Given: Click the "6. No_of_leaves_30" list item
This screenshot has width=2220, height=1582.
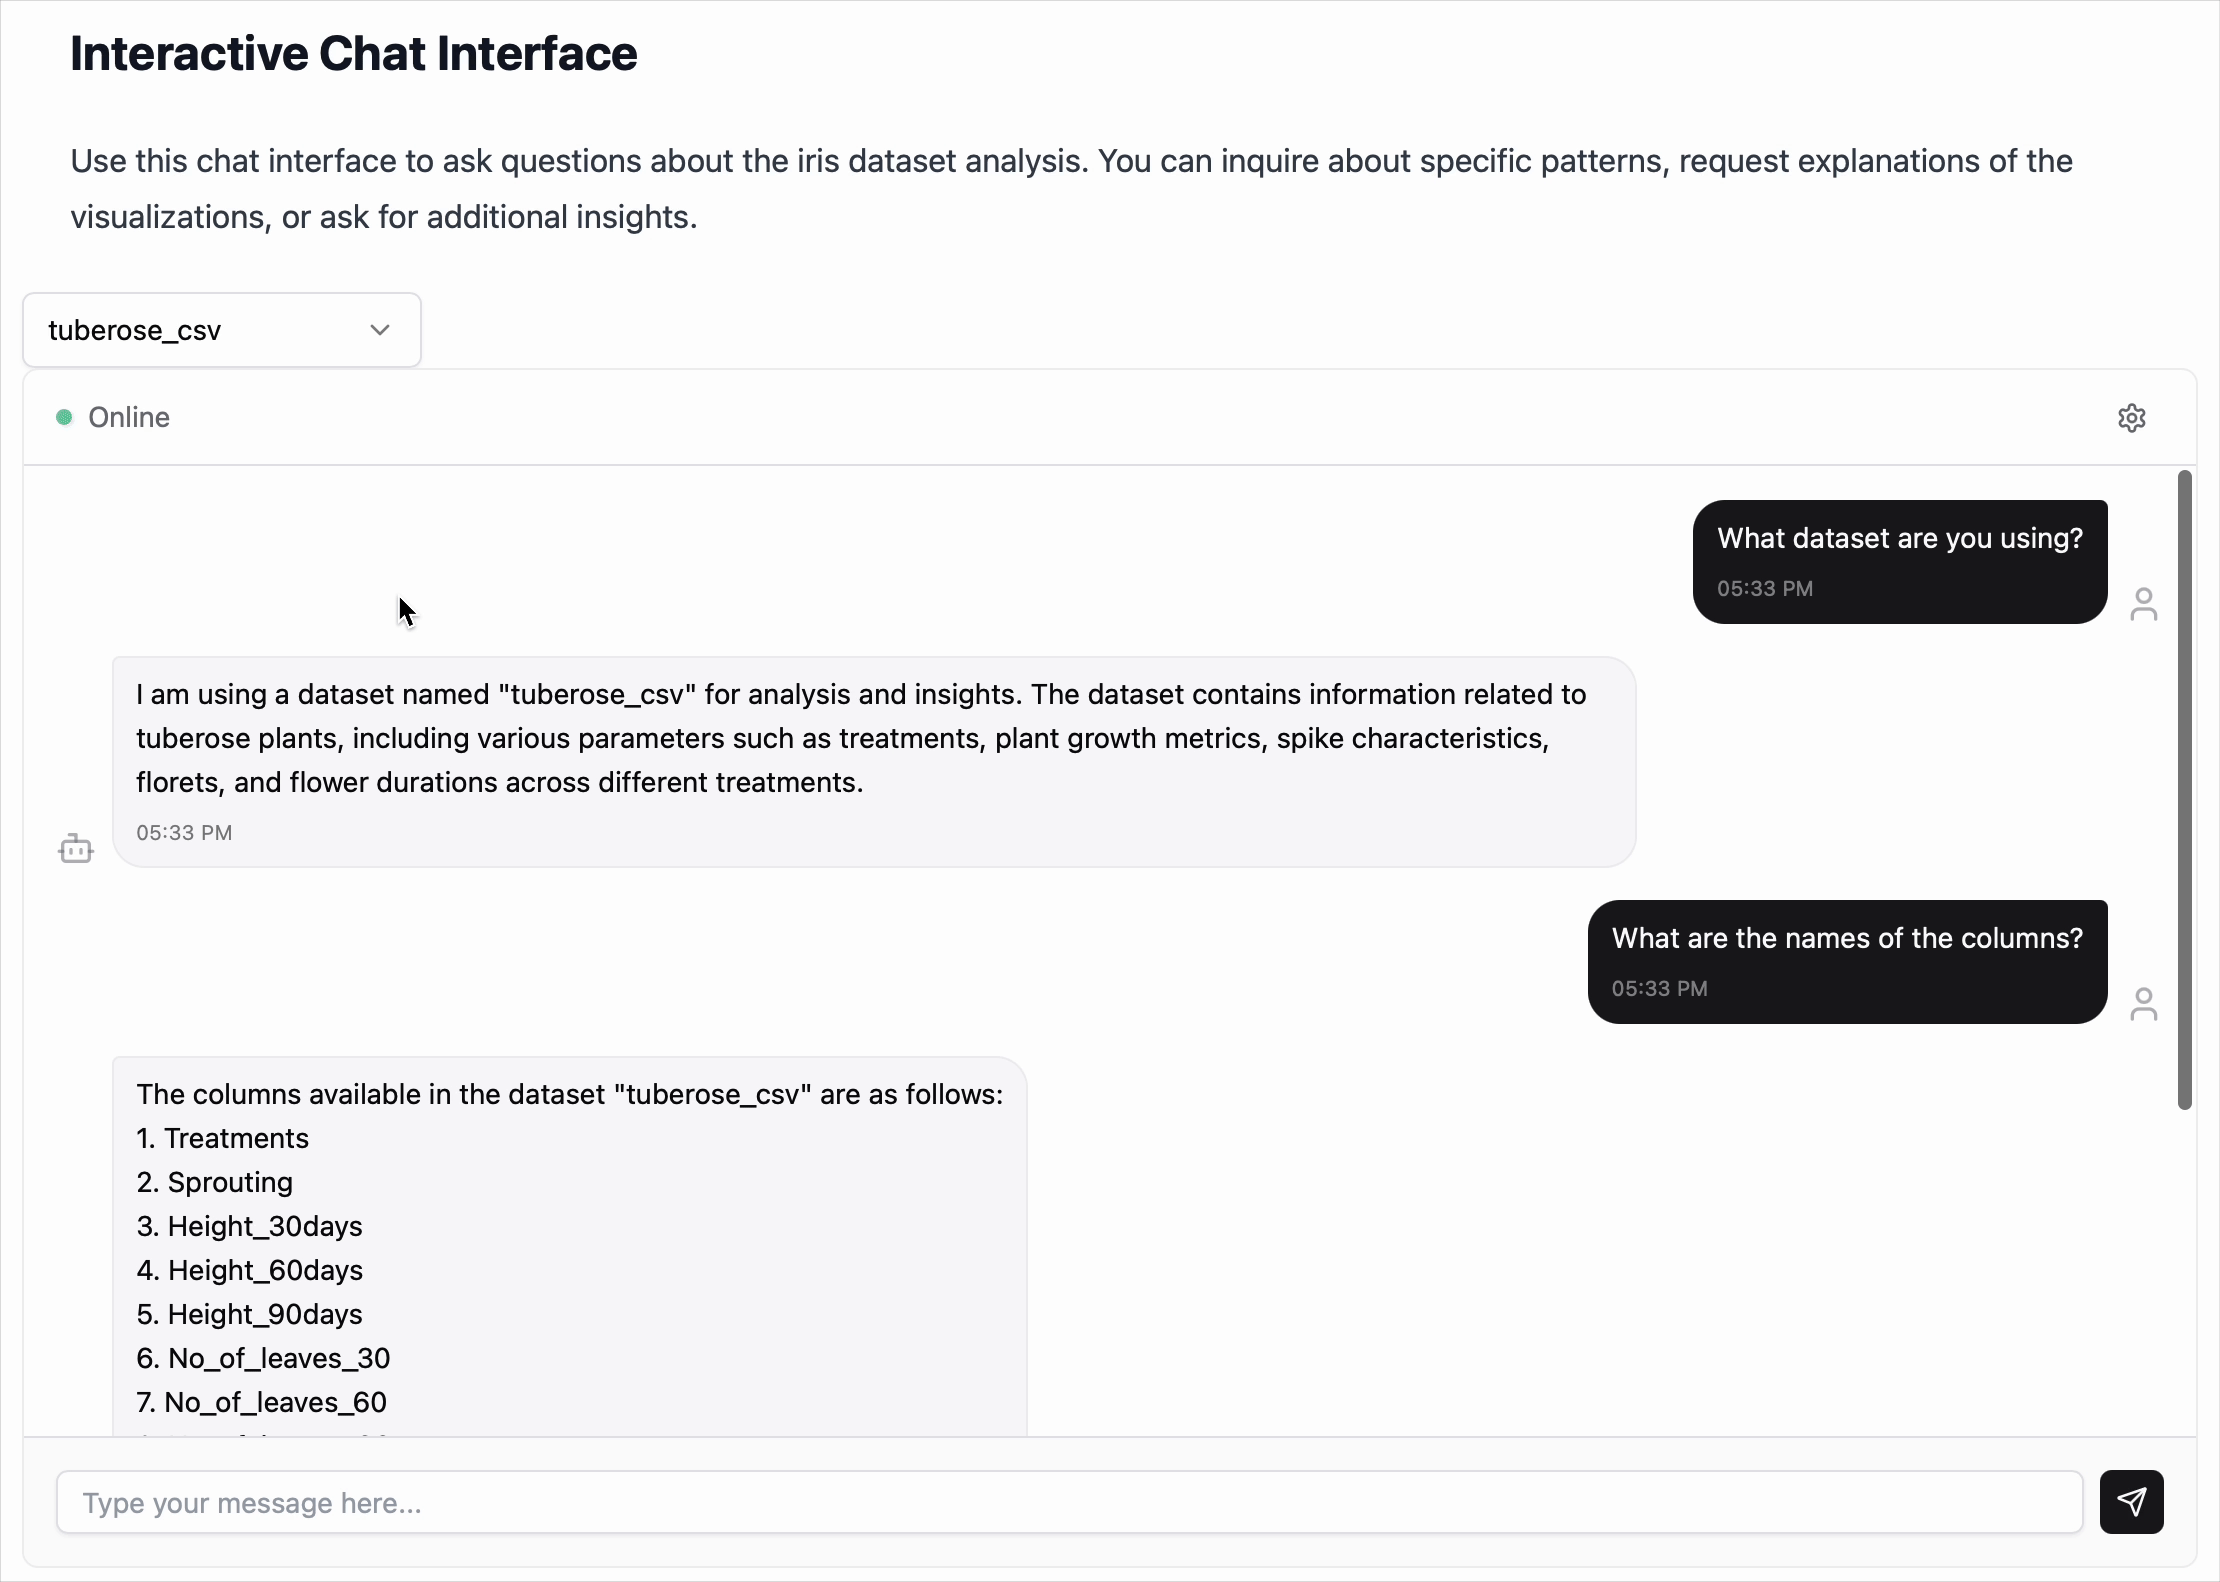Looking at the screenshot, I should [264, 1358].
